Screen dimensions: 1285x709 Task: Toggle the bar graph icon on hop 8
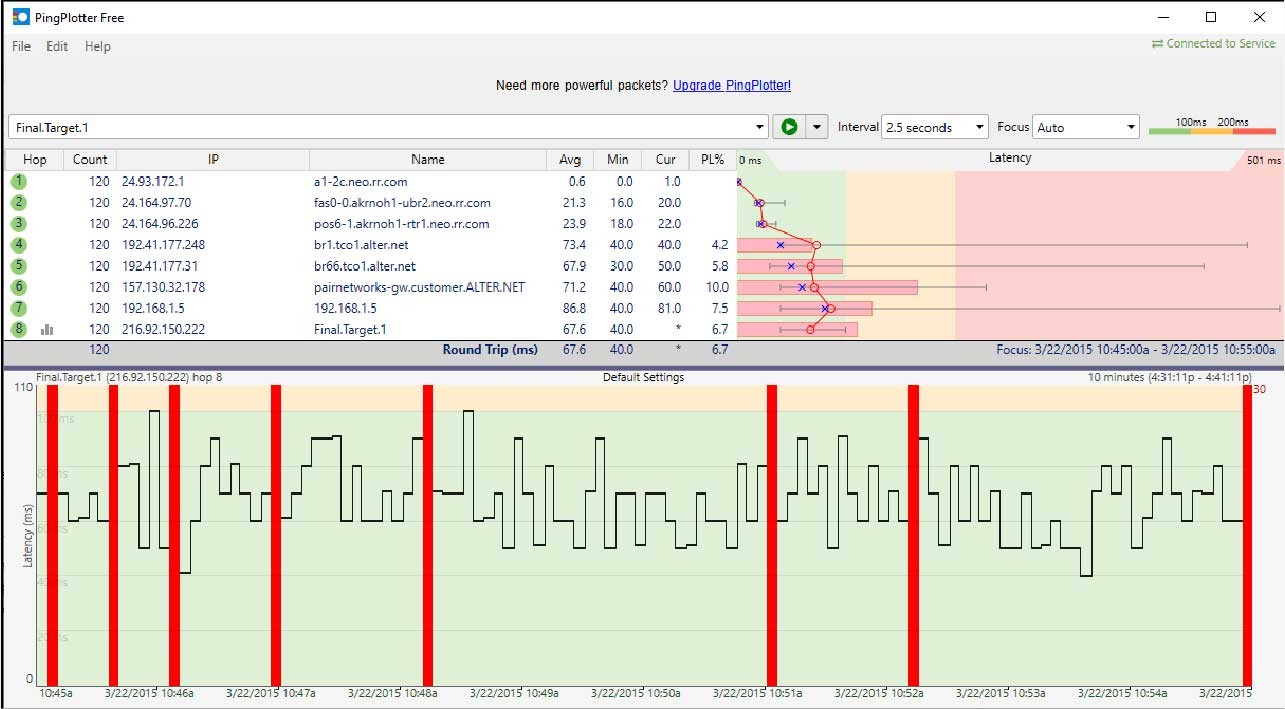pos(46,329)
